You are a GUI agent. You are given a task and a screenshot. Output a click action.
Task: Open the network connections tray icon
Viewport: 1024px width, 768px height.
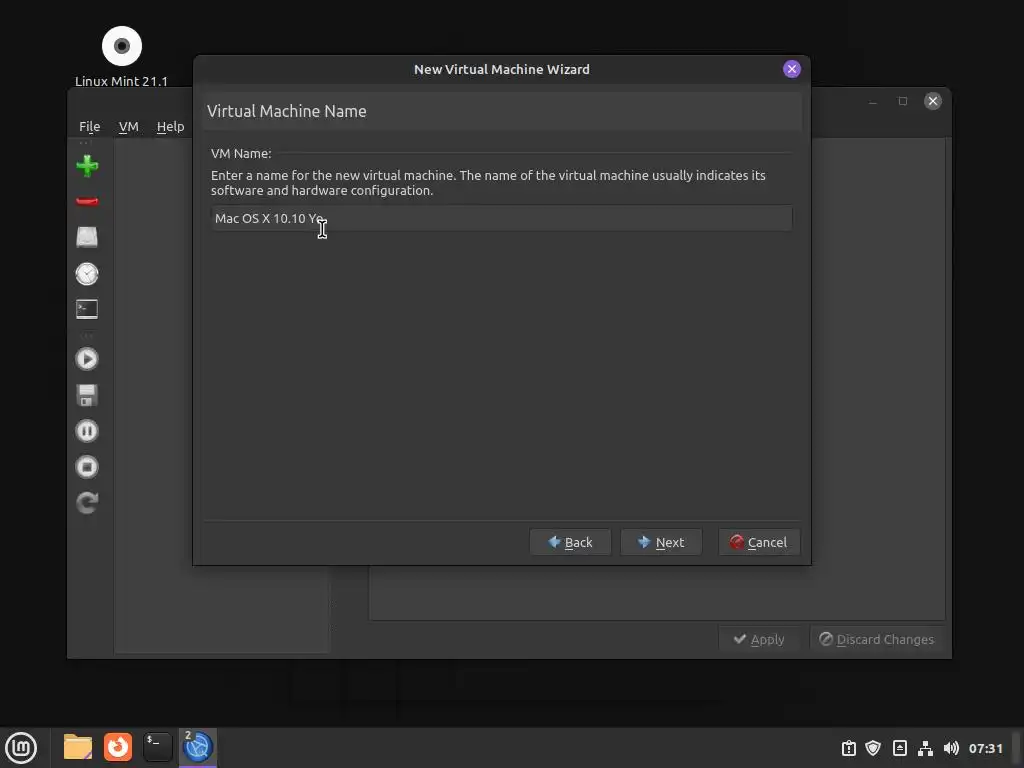925,748
